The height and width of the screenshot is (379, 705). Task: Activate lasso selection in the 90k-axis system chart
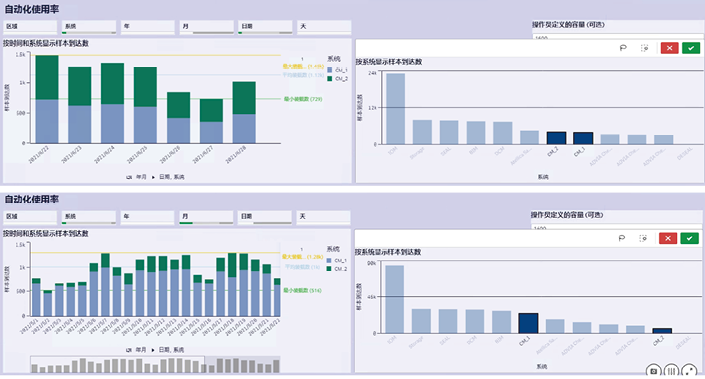pyautogui.click(x=622, y=238)
